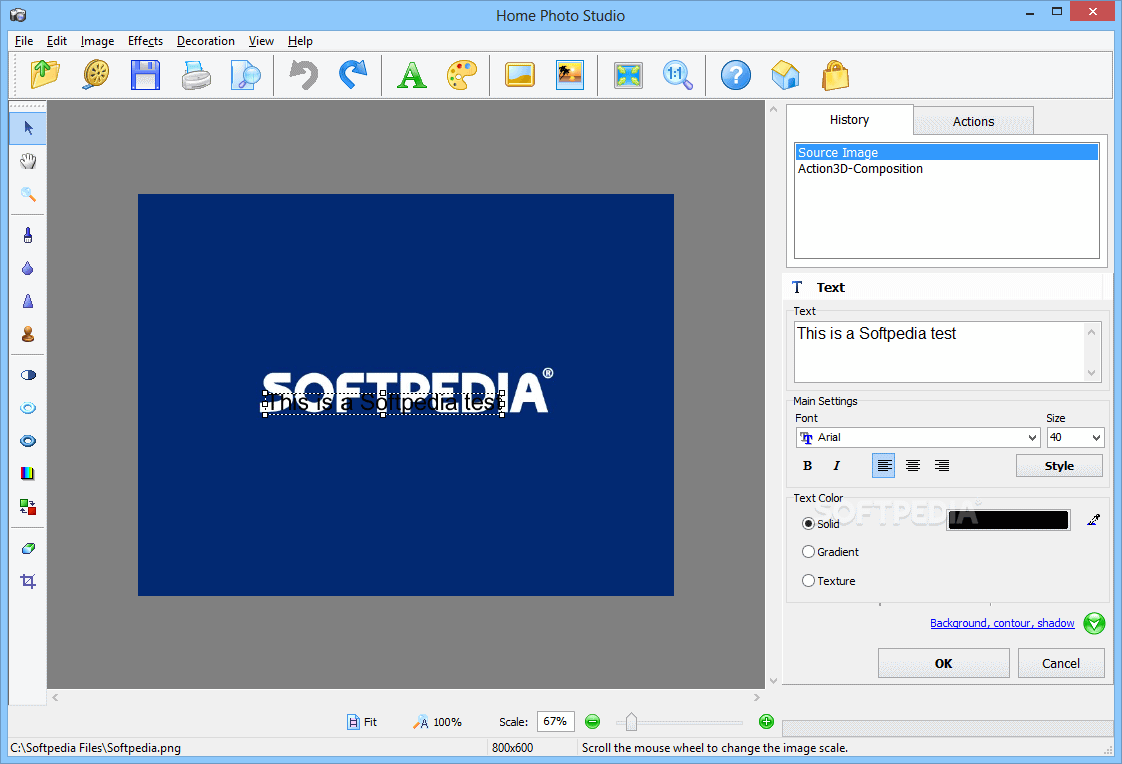Toggle bold text formatting
1122x764 pixels.
click(x=807, y=466)
